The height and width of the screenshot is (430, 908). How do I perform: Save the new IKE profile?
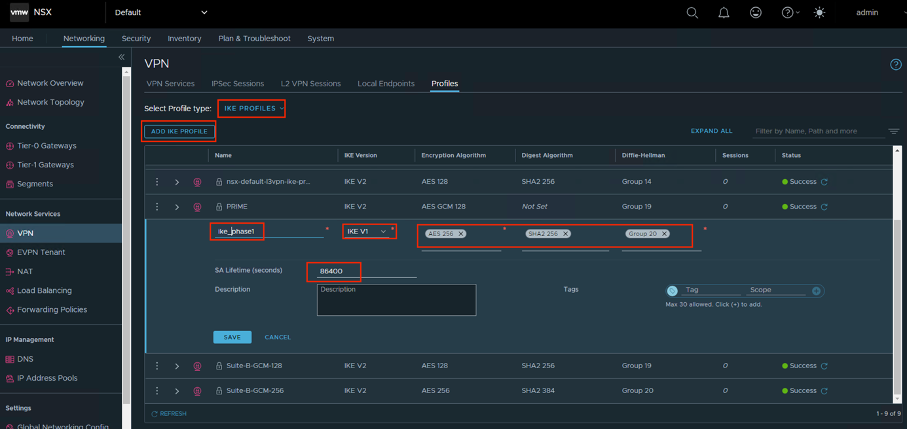coord(232,337)
